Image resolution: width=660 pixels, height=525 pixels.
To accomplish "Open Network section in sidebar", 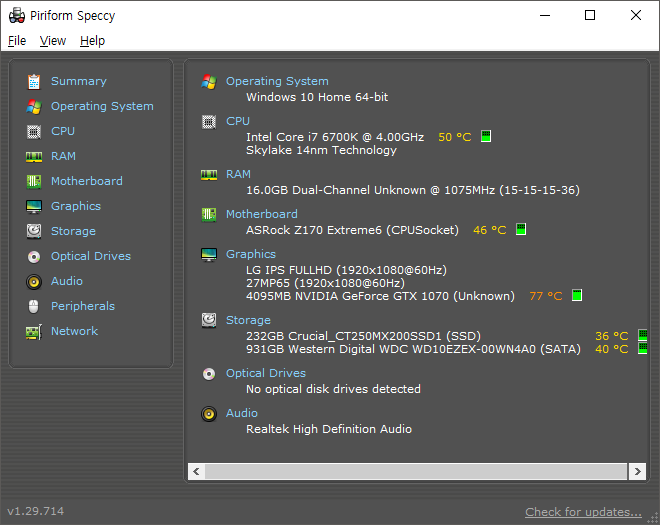I will pyautogui.click(x=74, y=331).
